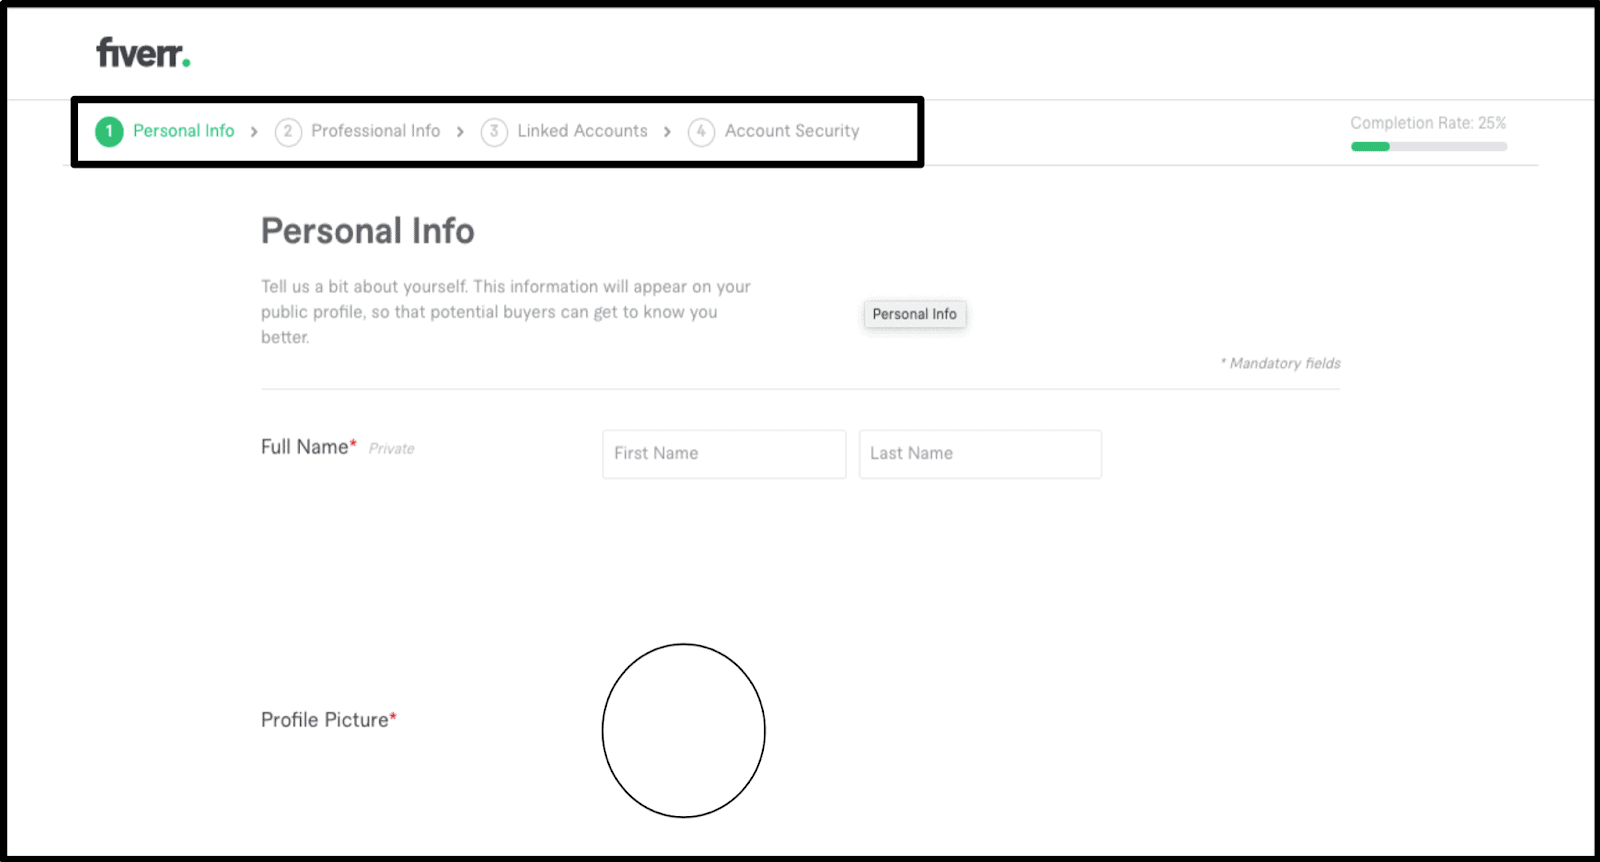Click the "Mandatory fields" note
This screenshot has height=862, width=1600.
pyautogui.click(x=1280, y=363)
